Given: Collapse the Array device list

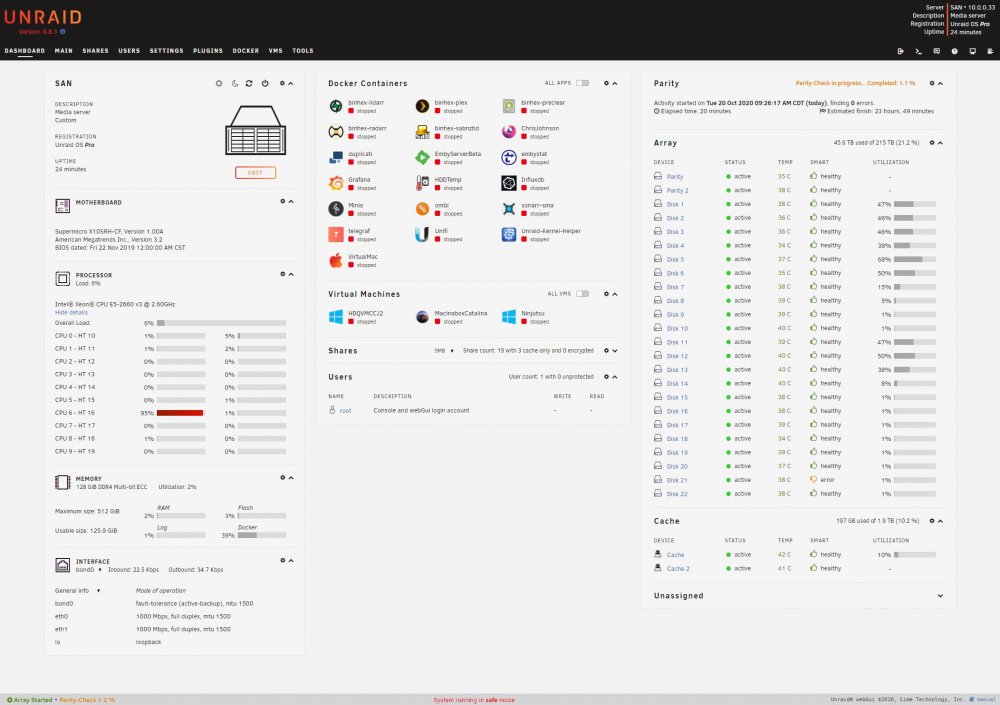Looking at the screenshot, I should tap(940, 142).
